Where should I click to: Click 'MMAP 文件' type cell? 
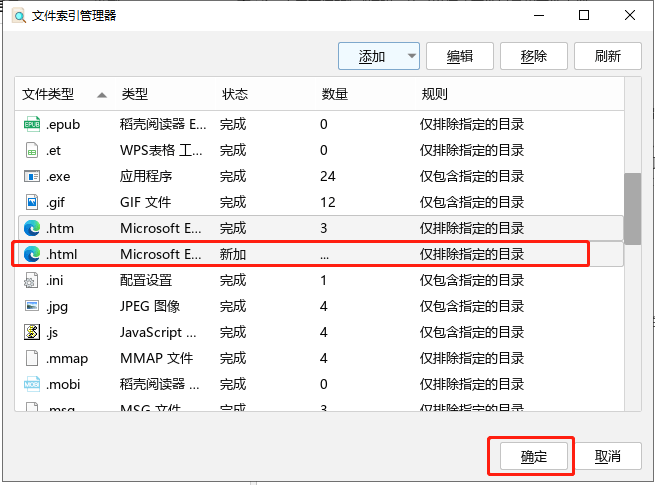[156, 358]
